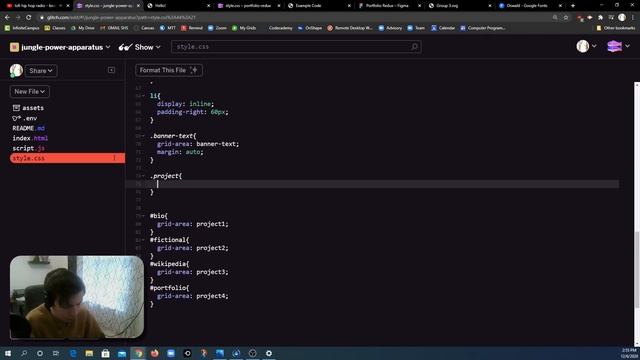Open the Calendar bookmark
The height and width of the screenshot is (360, 640).
tap(443, 28)
